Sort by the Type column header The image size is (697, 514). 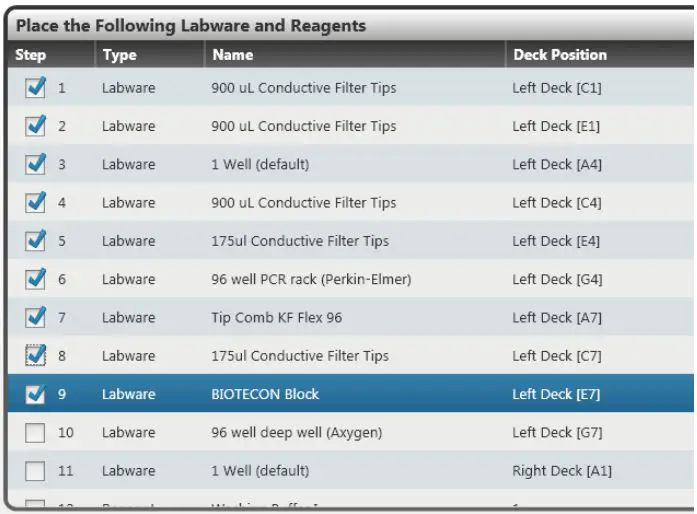(x=120, y=55)
